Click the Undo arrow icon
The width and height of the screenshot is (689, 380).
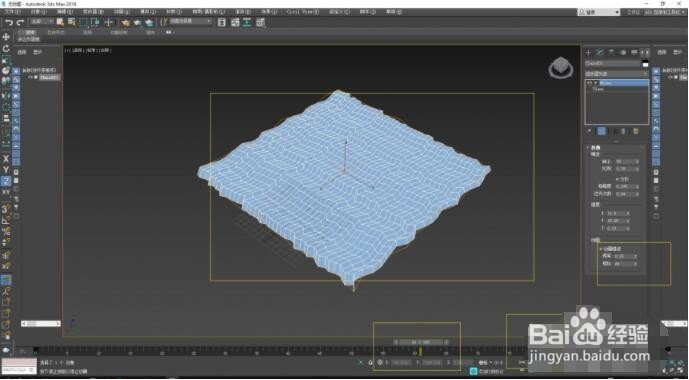point(9,22)
